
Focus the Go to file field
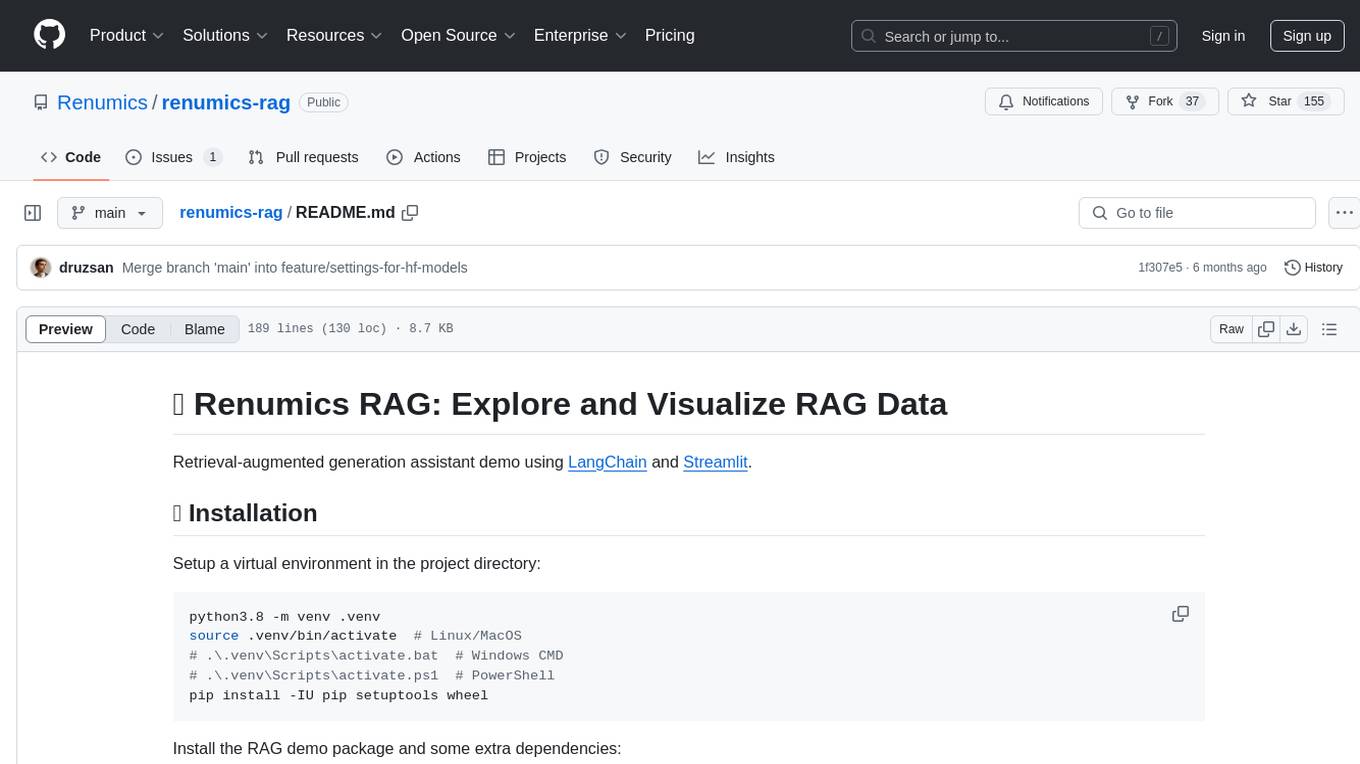pos(1197,213)
